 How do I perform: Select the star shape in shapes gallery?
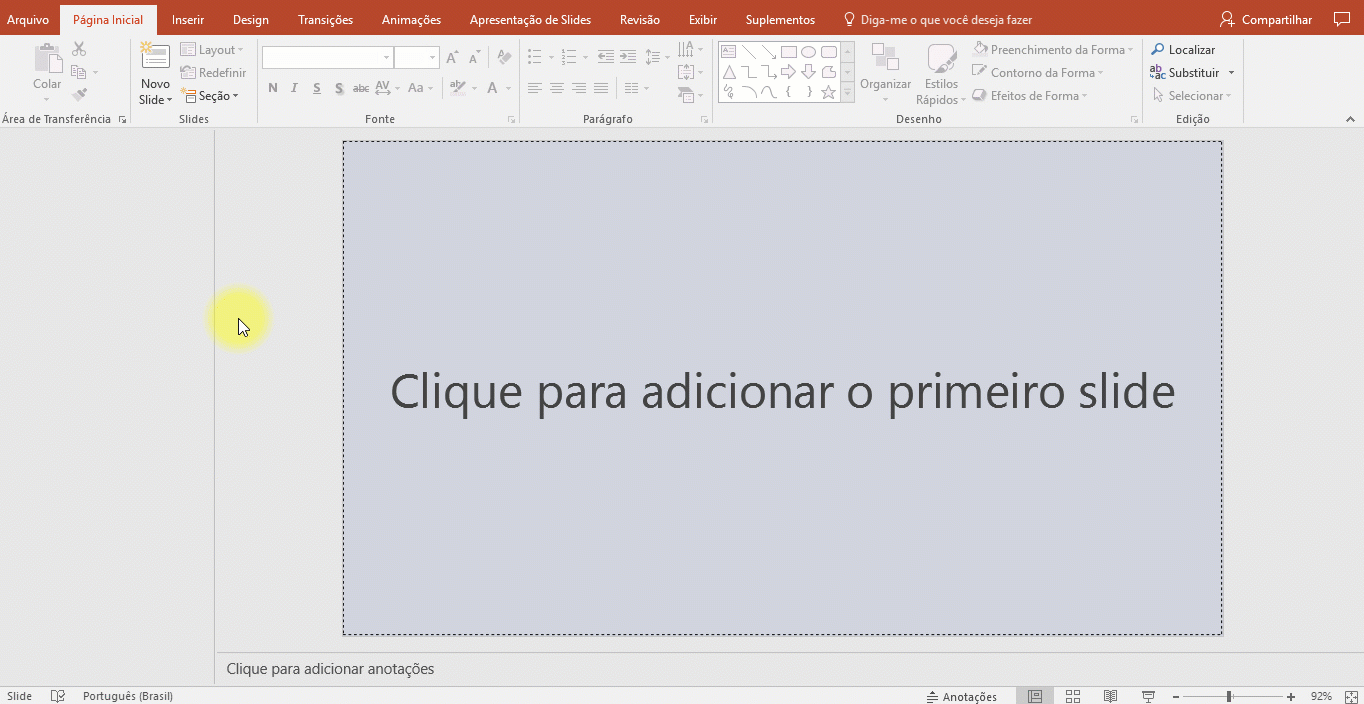pyautogui.click(x=828, y=92)
